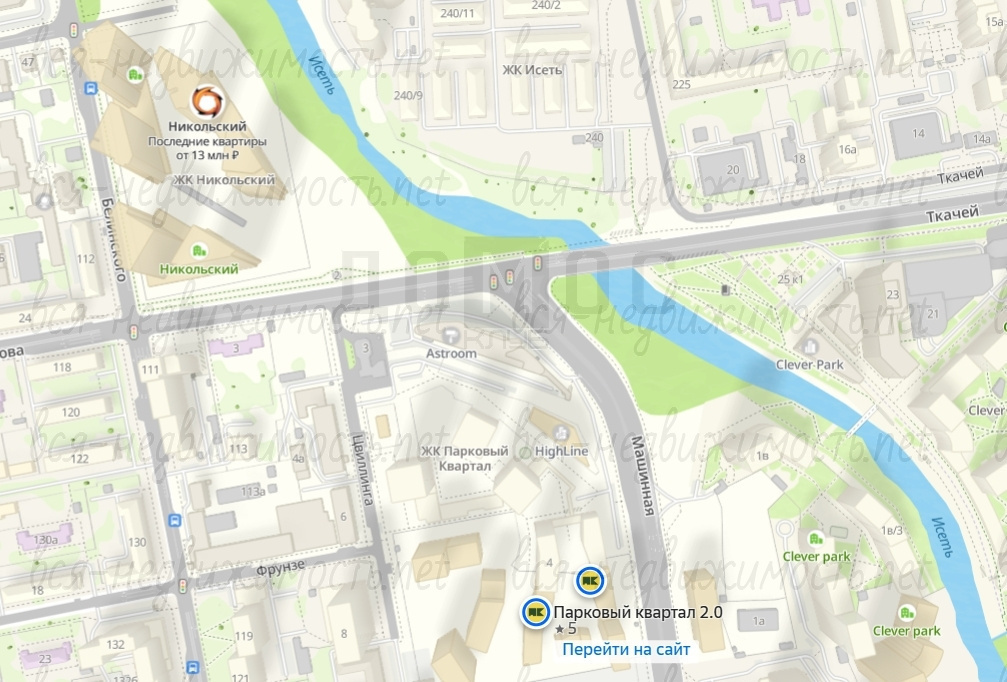
Task: Click the ЖК Исеть complex label
Action: pos(532,70)
